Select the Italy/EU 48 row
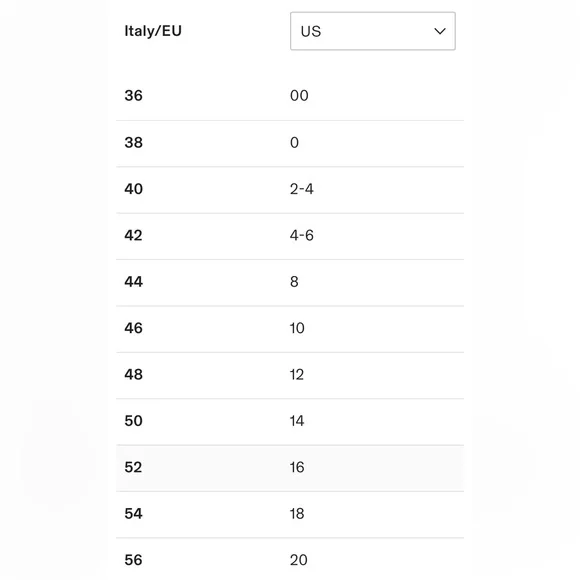This screenshot has height=580, width=580. [290, 375]
